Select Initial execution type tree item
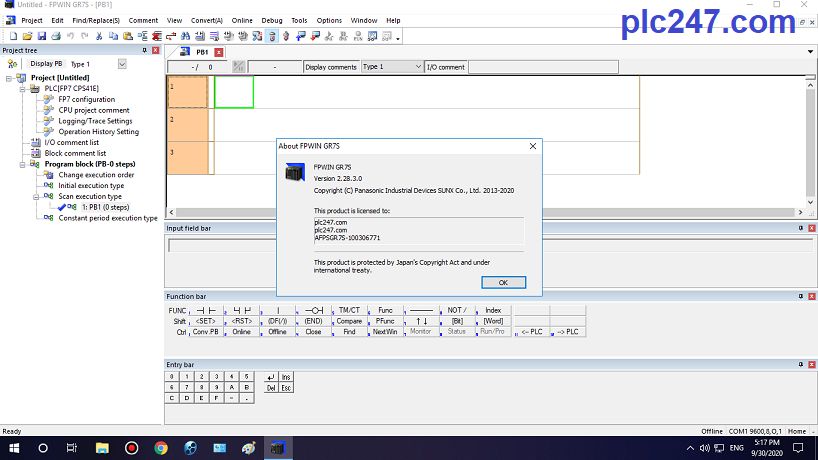 pyautogui.click(x=91, y=186)
